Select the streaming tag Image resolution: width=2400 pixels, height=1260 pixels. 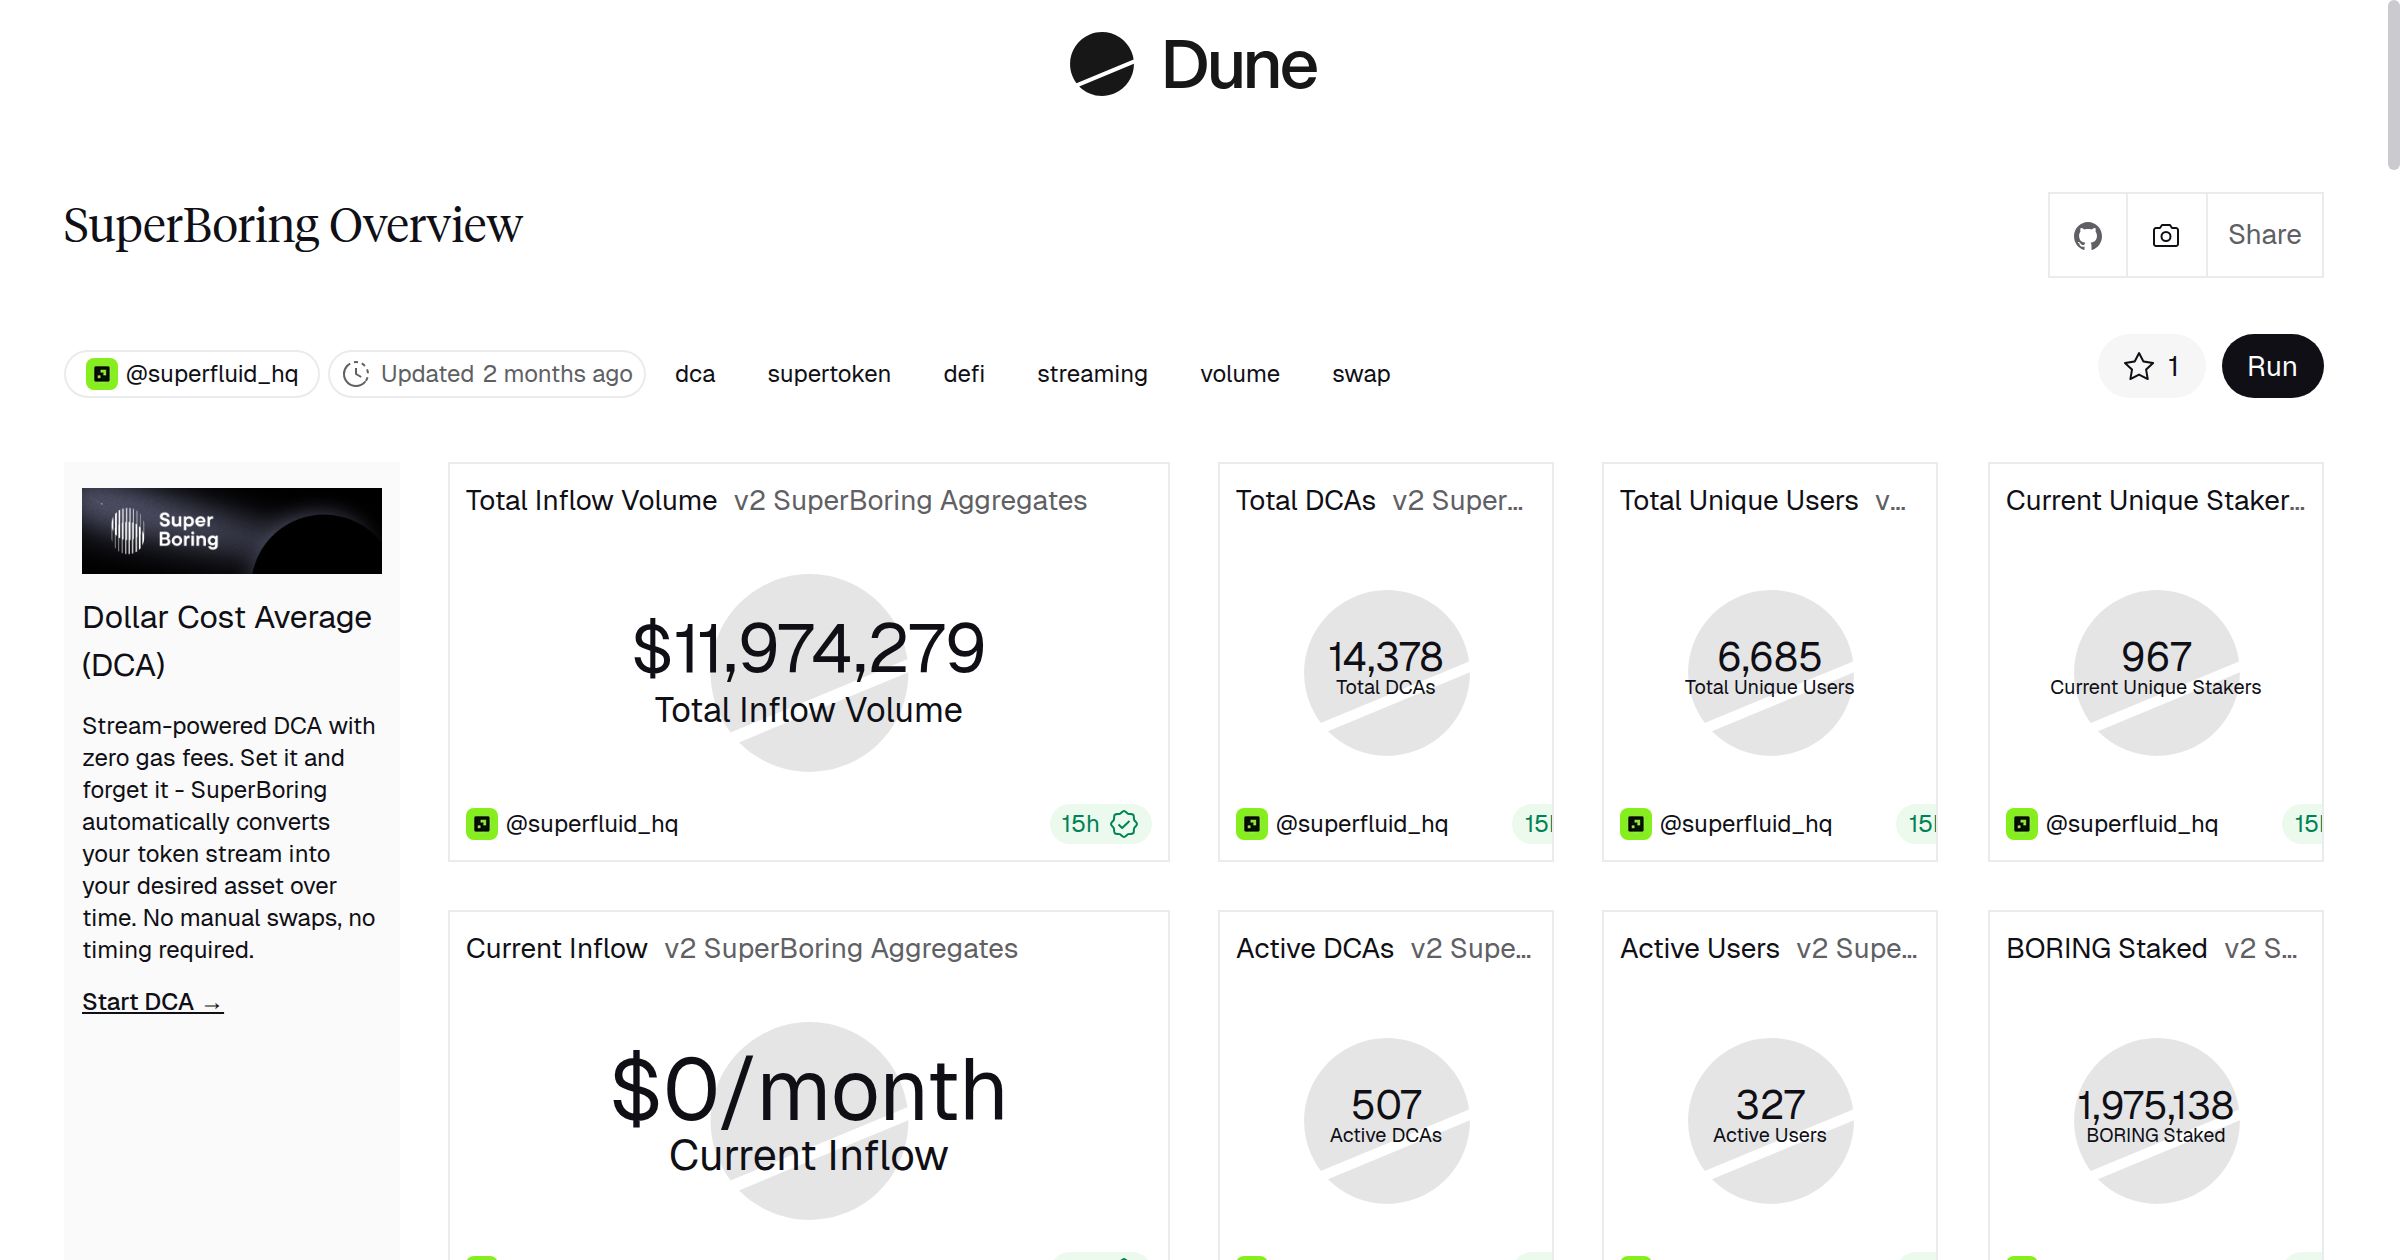[1092, 374]
